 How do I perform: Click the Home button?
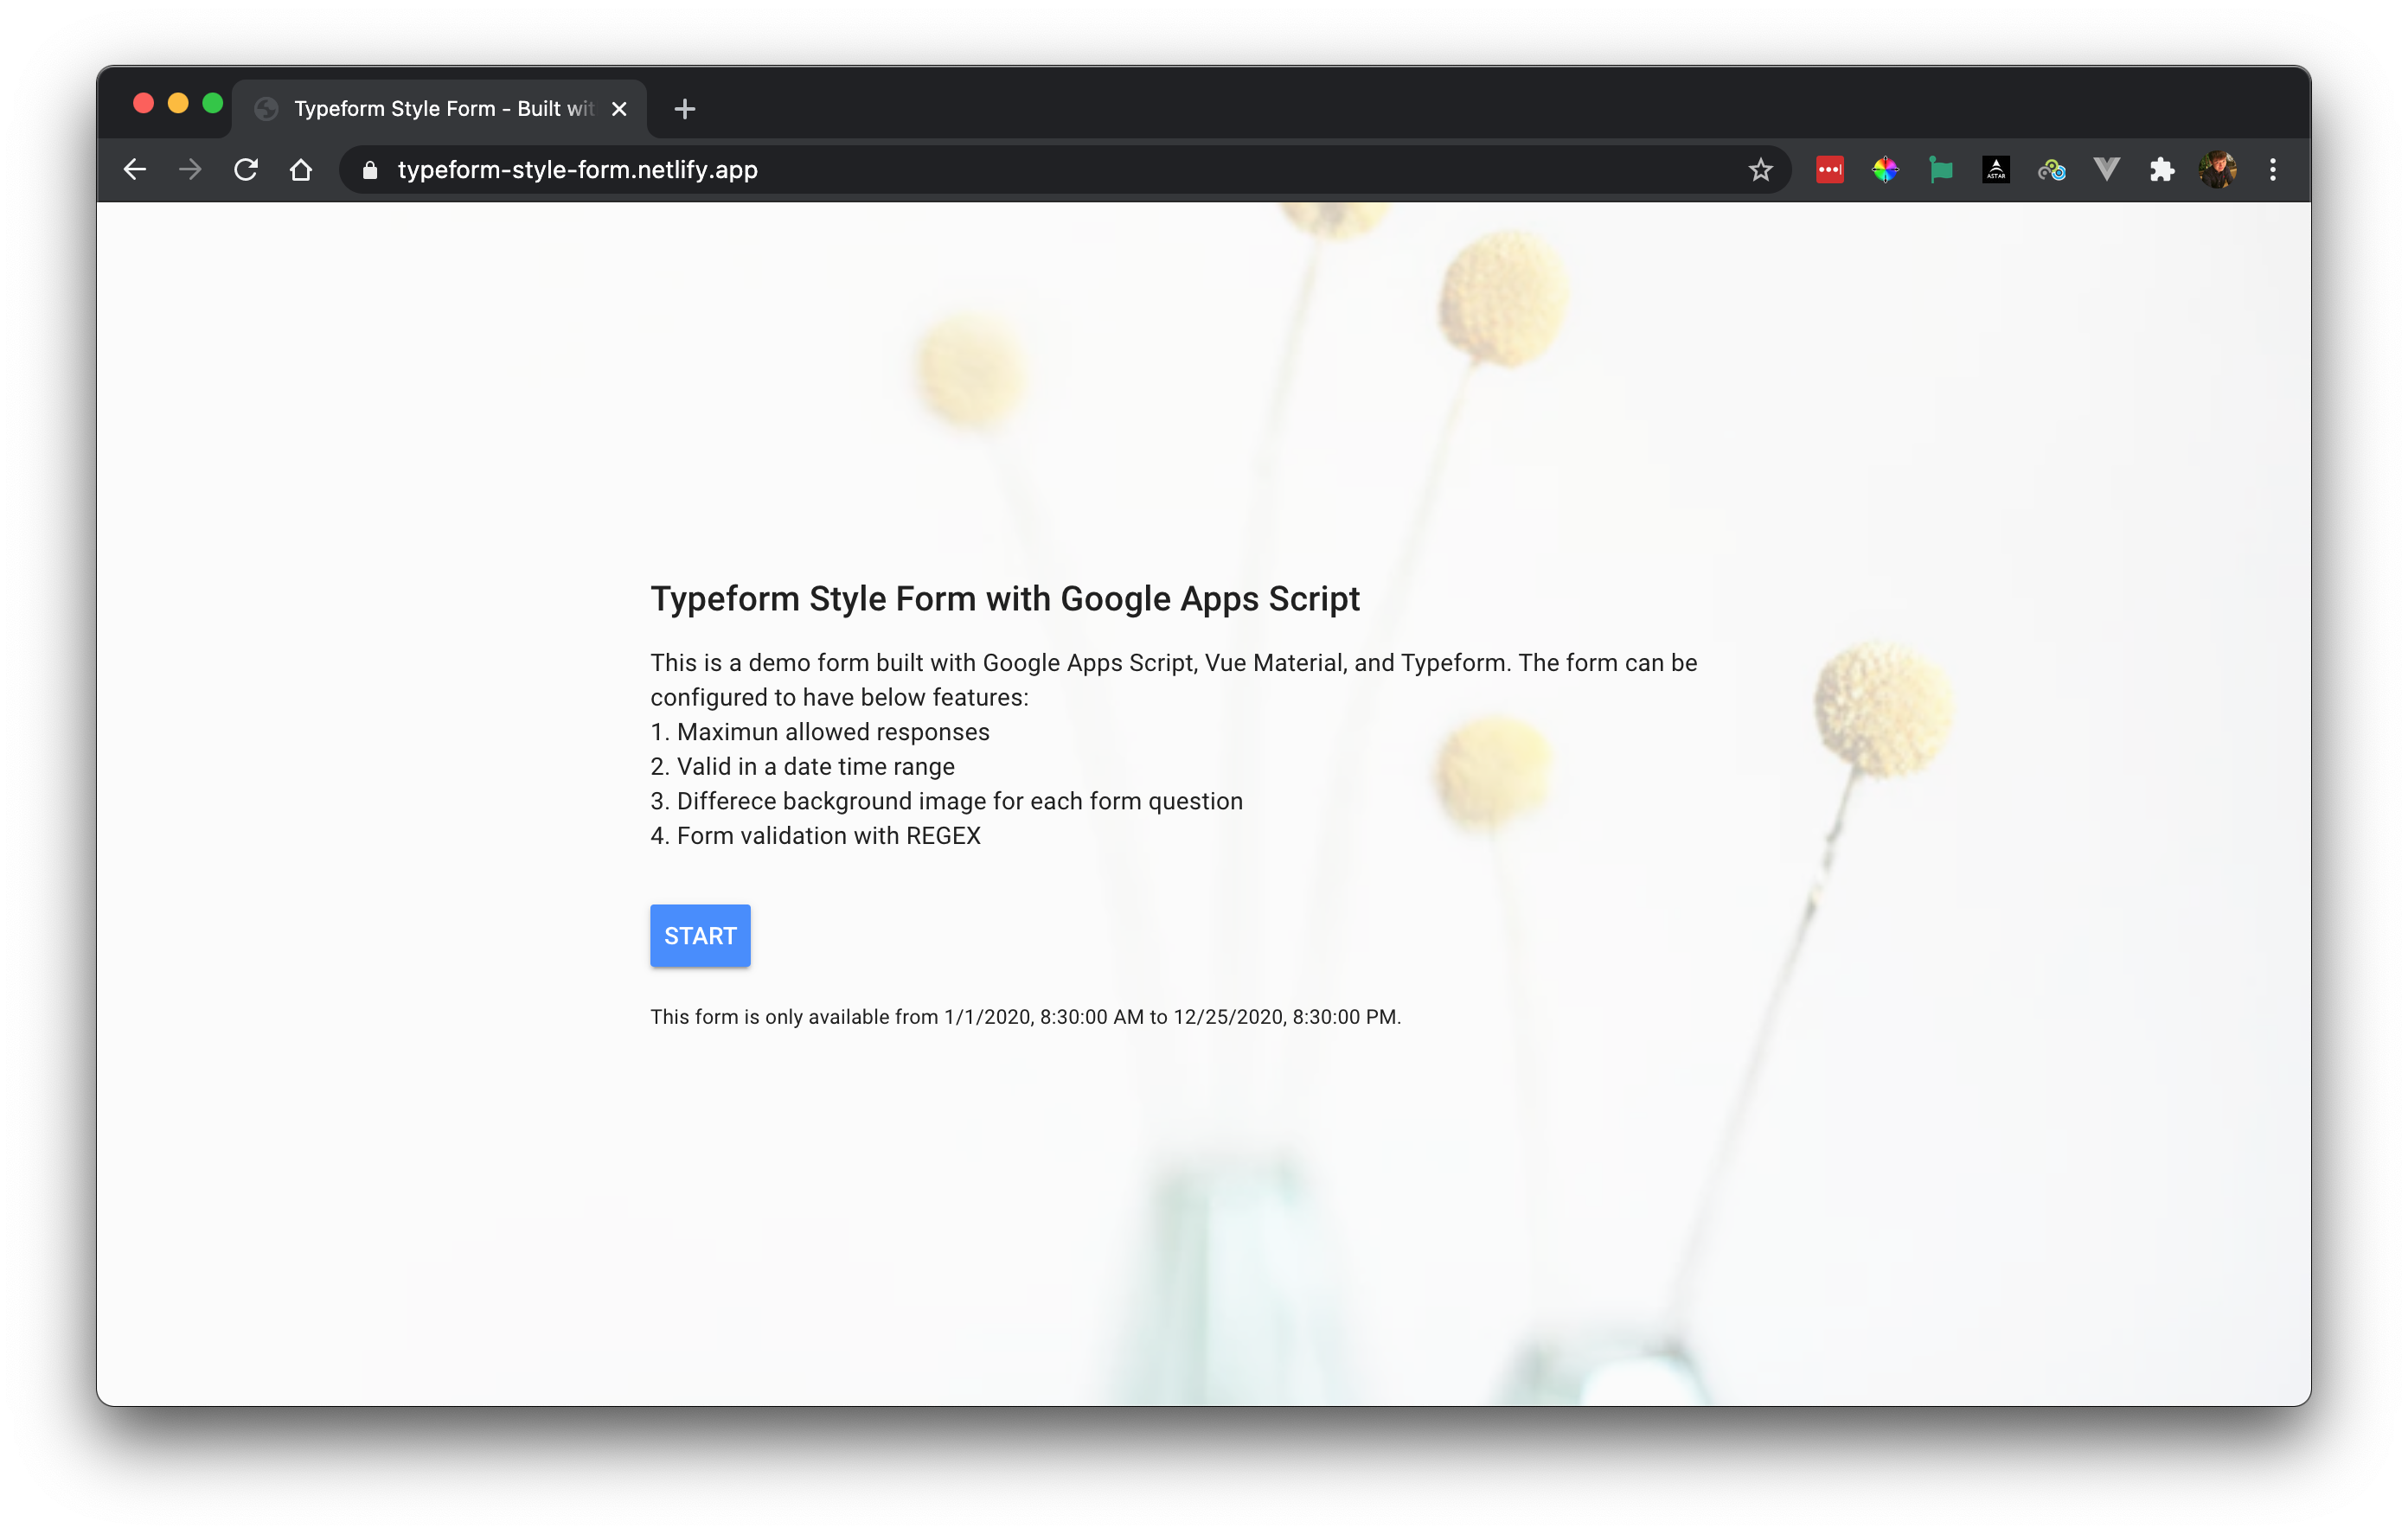tap(301, 170)
